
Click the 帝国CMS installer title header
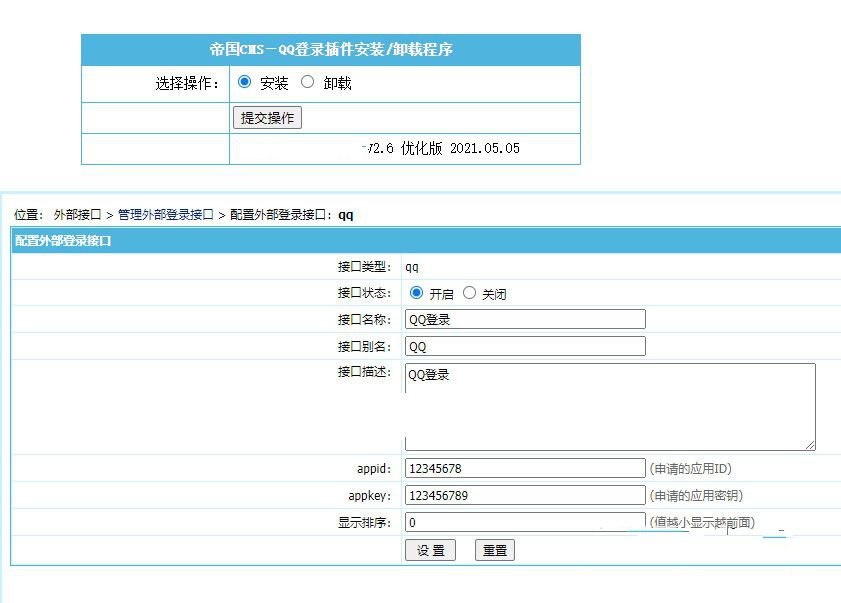point(331,49)
